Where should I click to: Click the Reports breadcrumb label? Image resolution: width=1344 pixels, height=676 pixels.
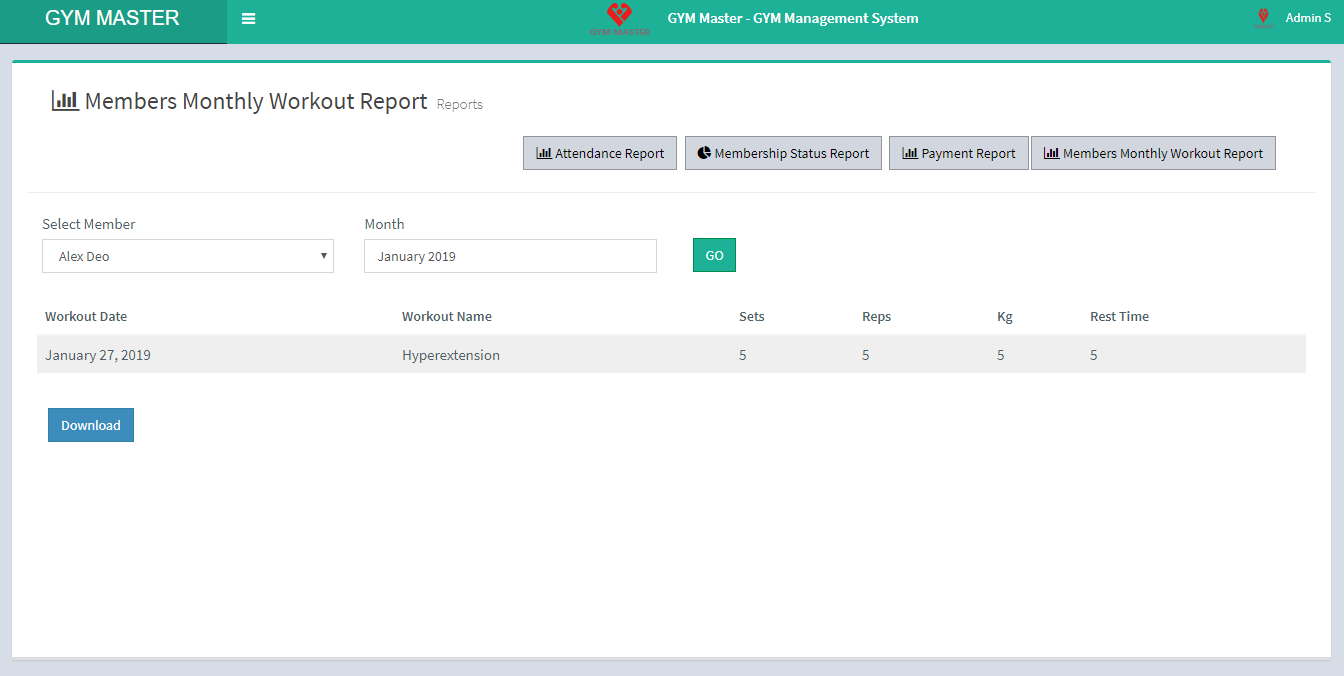pos(459,104)
